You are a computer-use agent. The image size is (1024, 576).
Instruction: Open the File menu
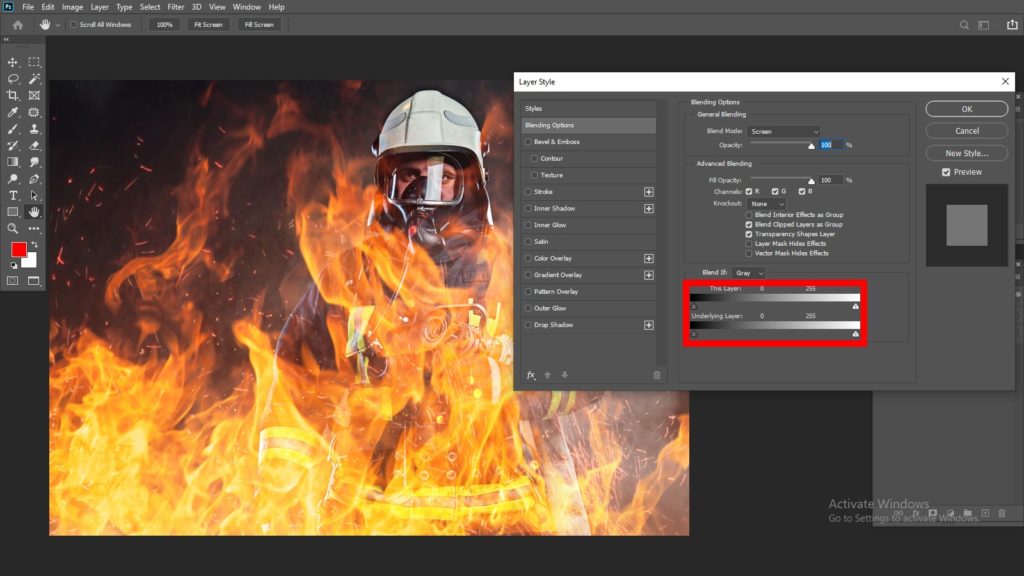click(28, 7)
